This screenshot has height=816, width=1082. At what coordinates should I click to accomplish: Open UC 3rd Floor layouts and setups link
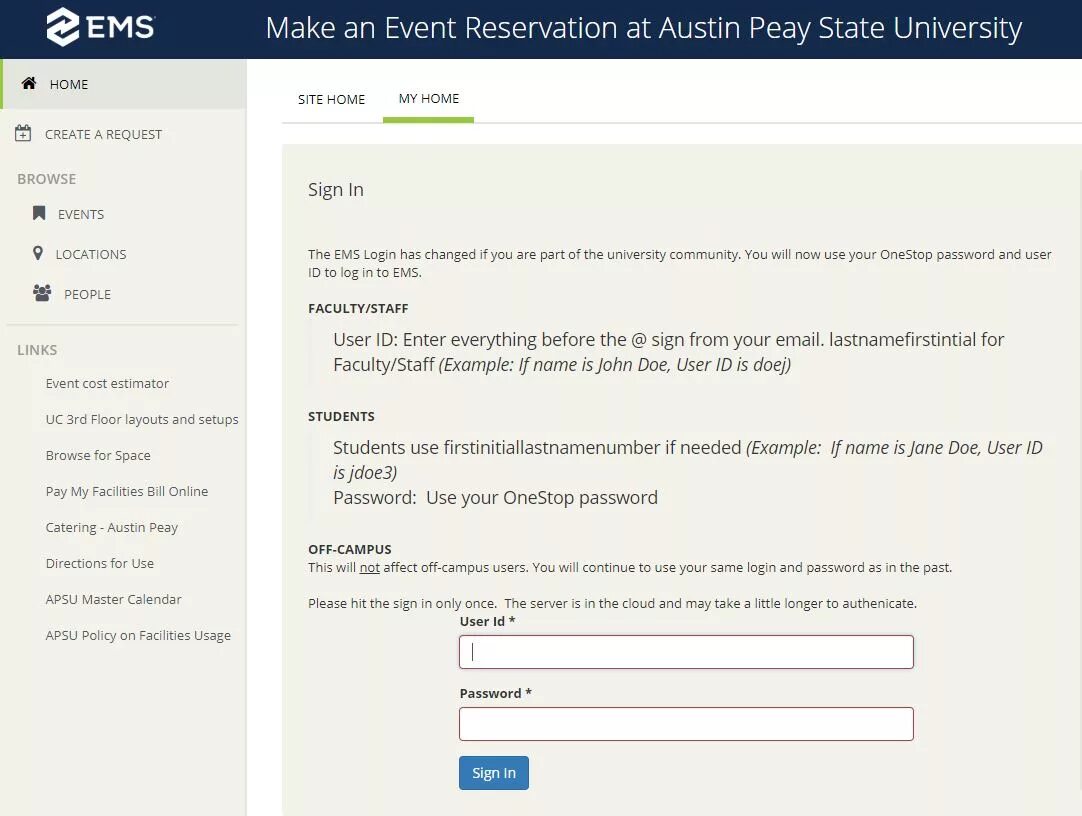coord(142,419)
